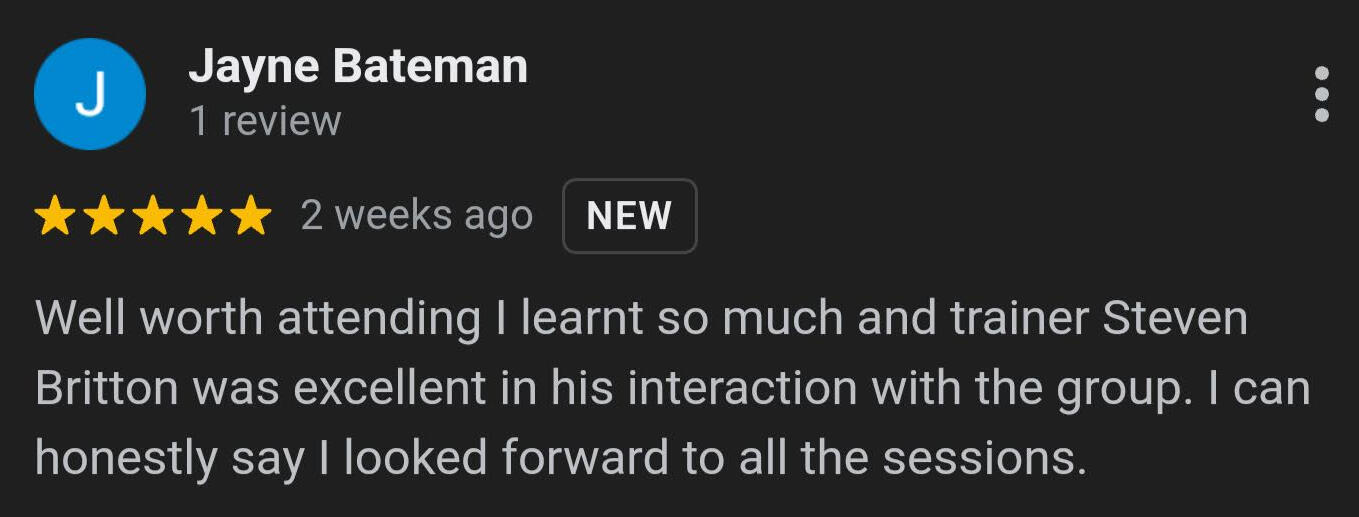Click the "1 review" count text

pos(265,121)
